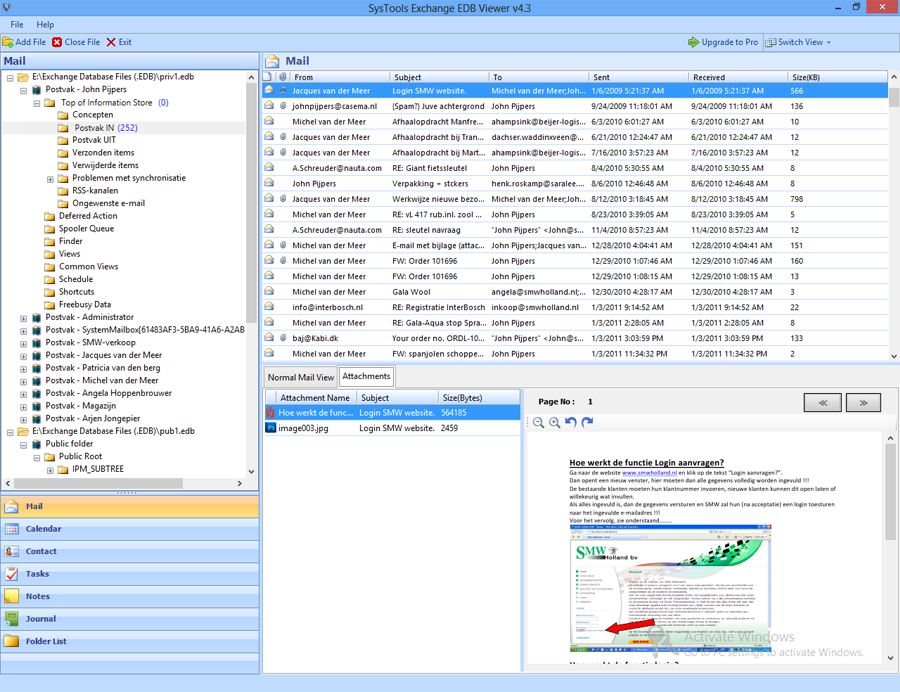The height and width of the screenshot is (692, 900).
Task: Go to next attachment page
Action: [x=863, y=403]
